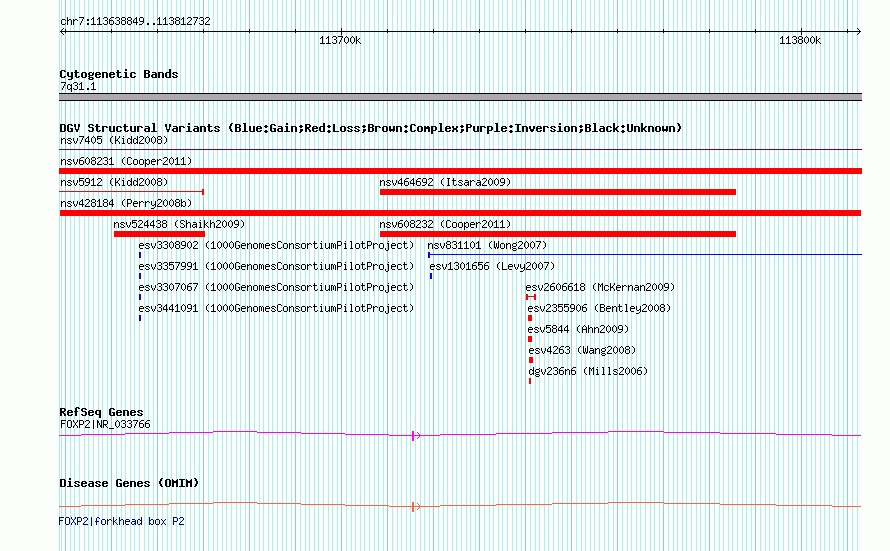This screenshot has width=890, height=551.
Task: Click the esv3357991 variant label
Action: pos(276,266)
